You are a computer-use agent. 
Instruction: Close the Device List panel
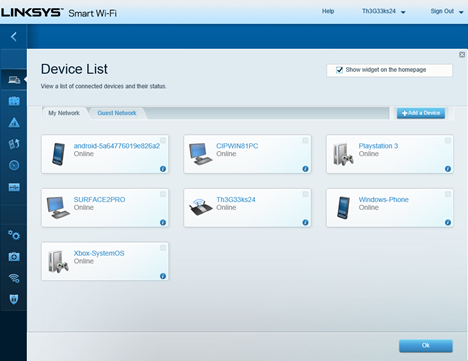click(462, 55)
